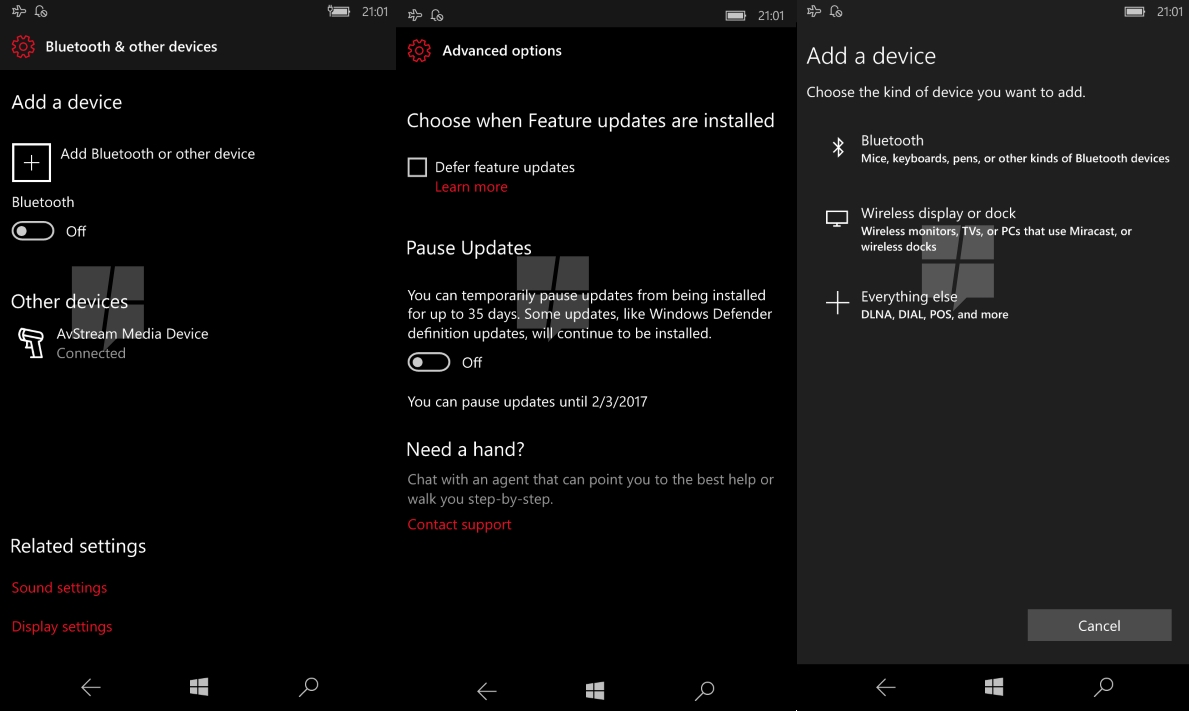Select the Wireless display or dock monitor icon

tap(836, 219)
